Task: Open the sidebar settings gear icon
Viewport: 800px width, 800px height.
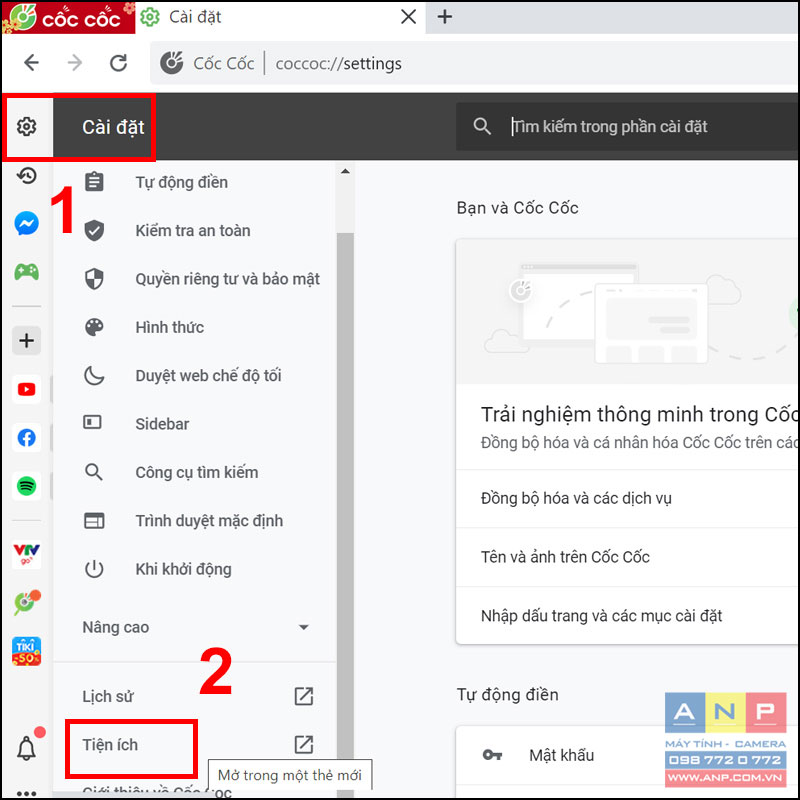Action: click(27, 127)
